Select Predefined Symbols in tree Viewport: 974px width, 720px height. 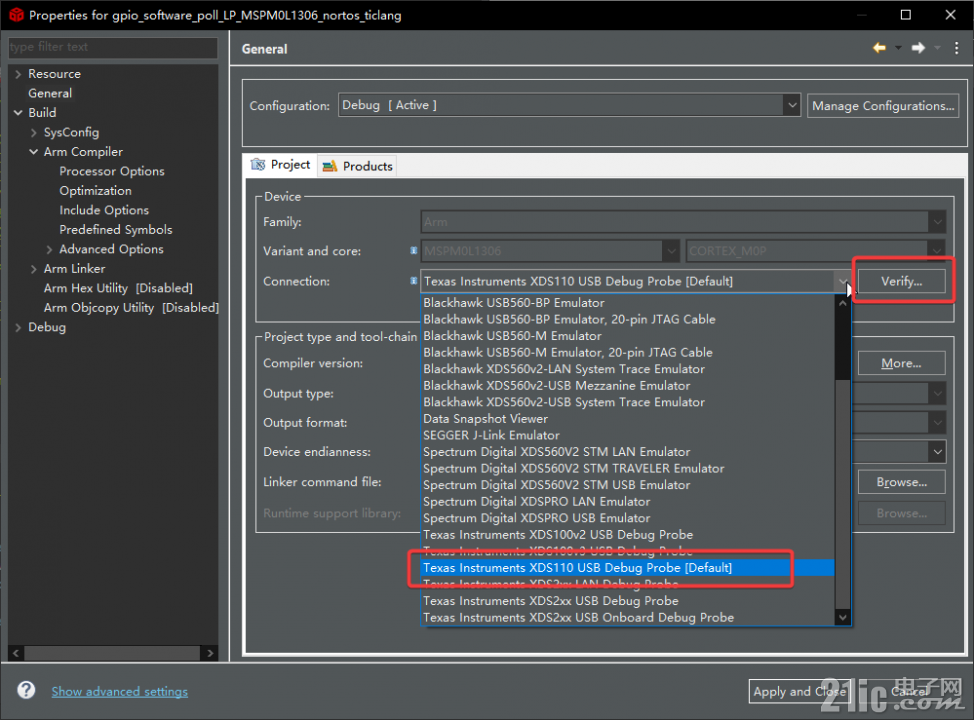point(116,230)
